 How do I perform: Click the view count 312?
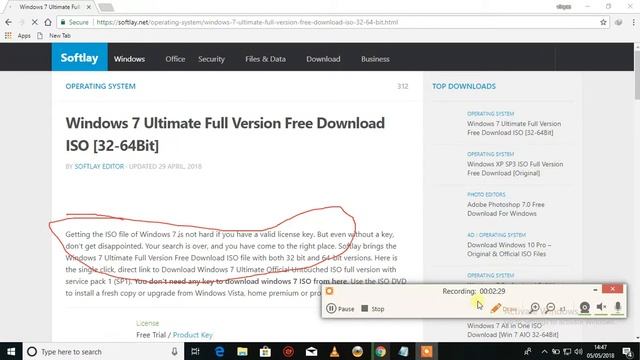coord(402,86)
